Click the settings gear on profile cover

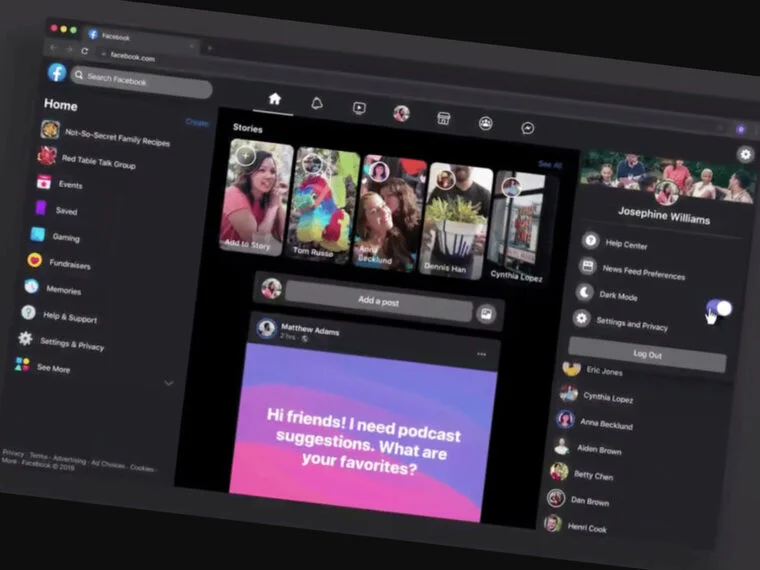coord(745,154)
